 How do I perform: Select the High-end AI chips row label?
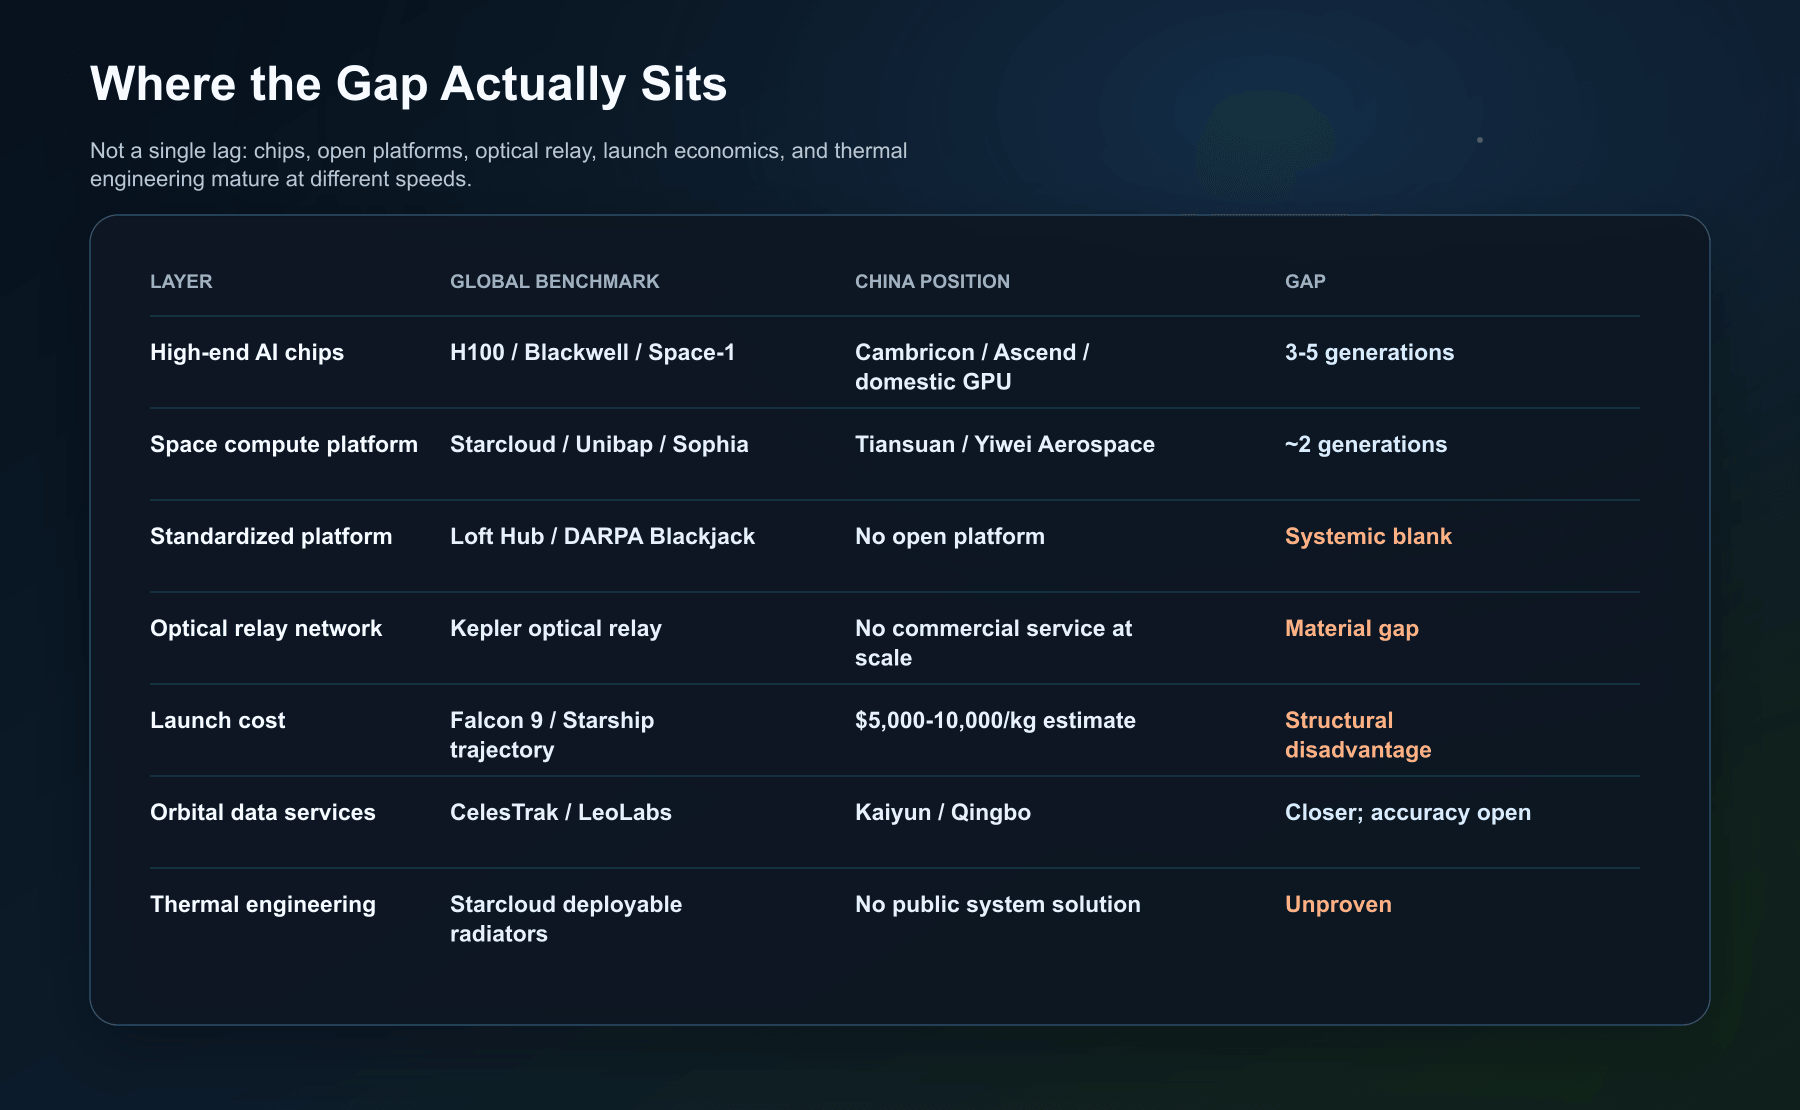[247, 352]
